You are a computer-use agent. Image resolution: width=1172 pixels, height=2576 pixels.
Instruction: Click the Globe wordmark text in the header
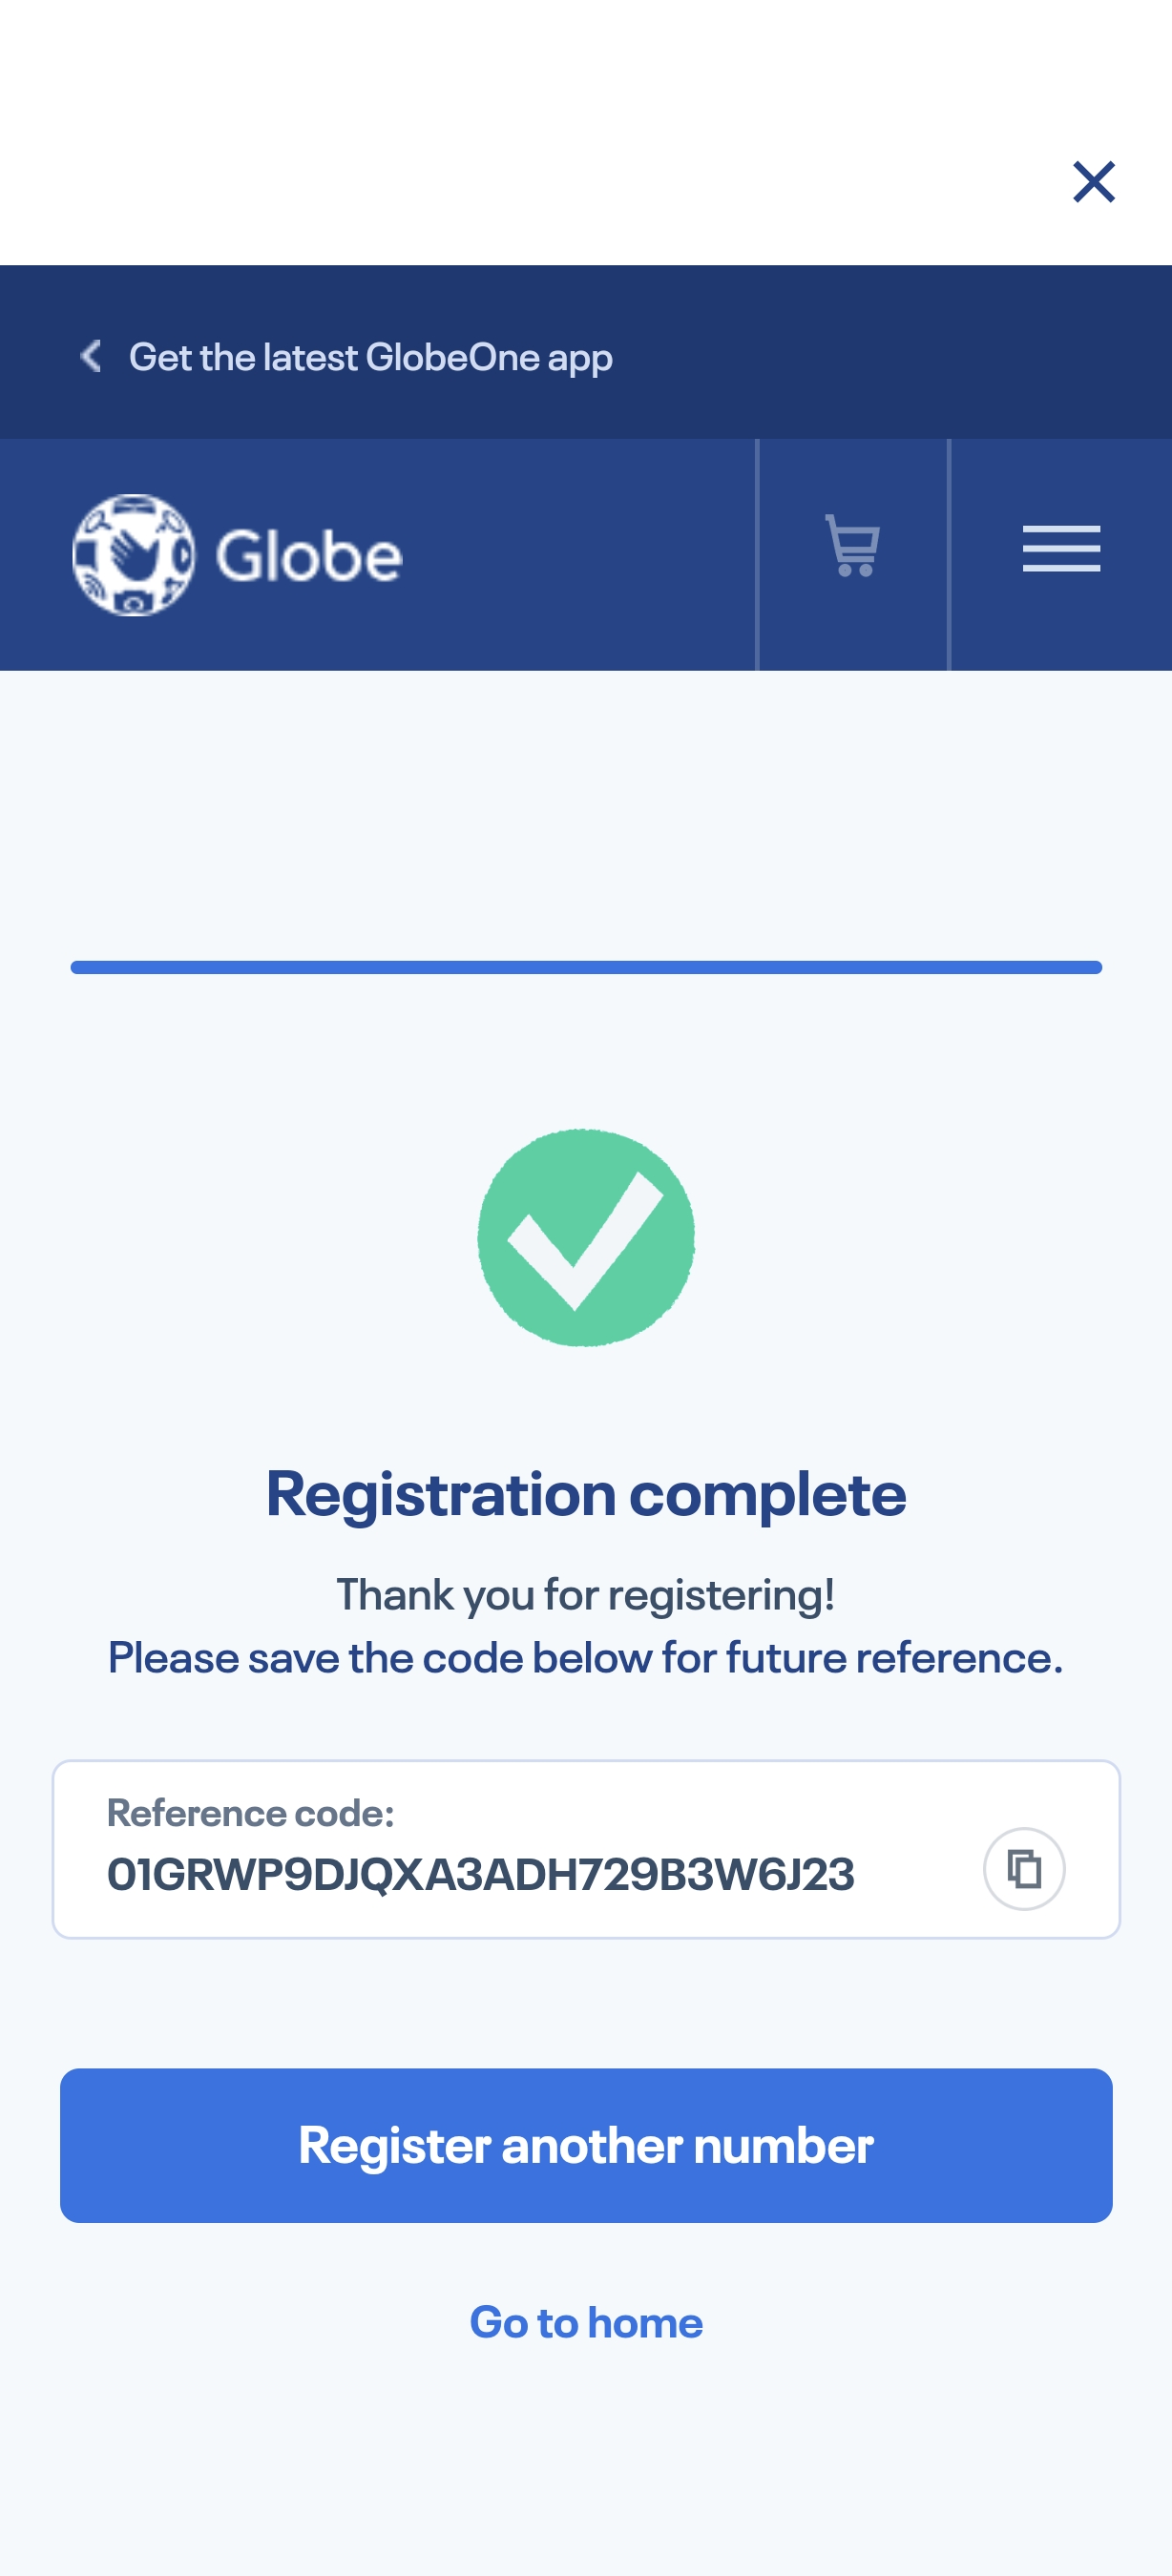click(x=309, y=557)
